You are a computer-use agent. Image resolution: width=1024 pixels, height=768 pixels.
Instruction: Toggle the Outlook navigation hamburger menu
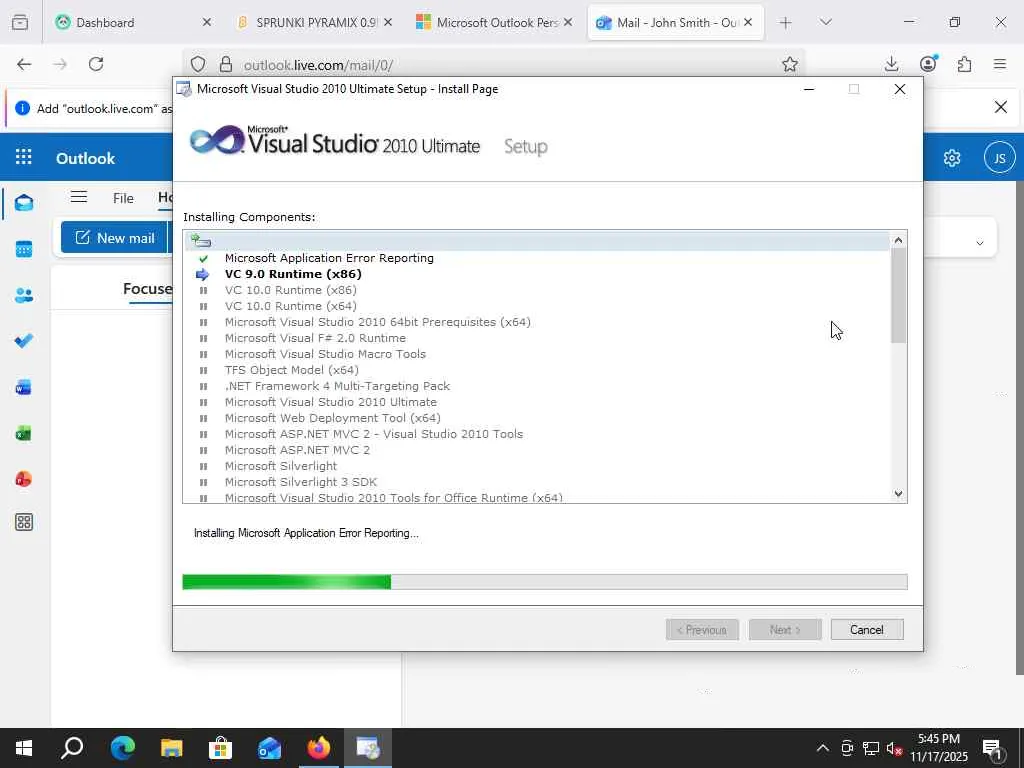79,197
